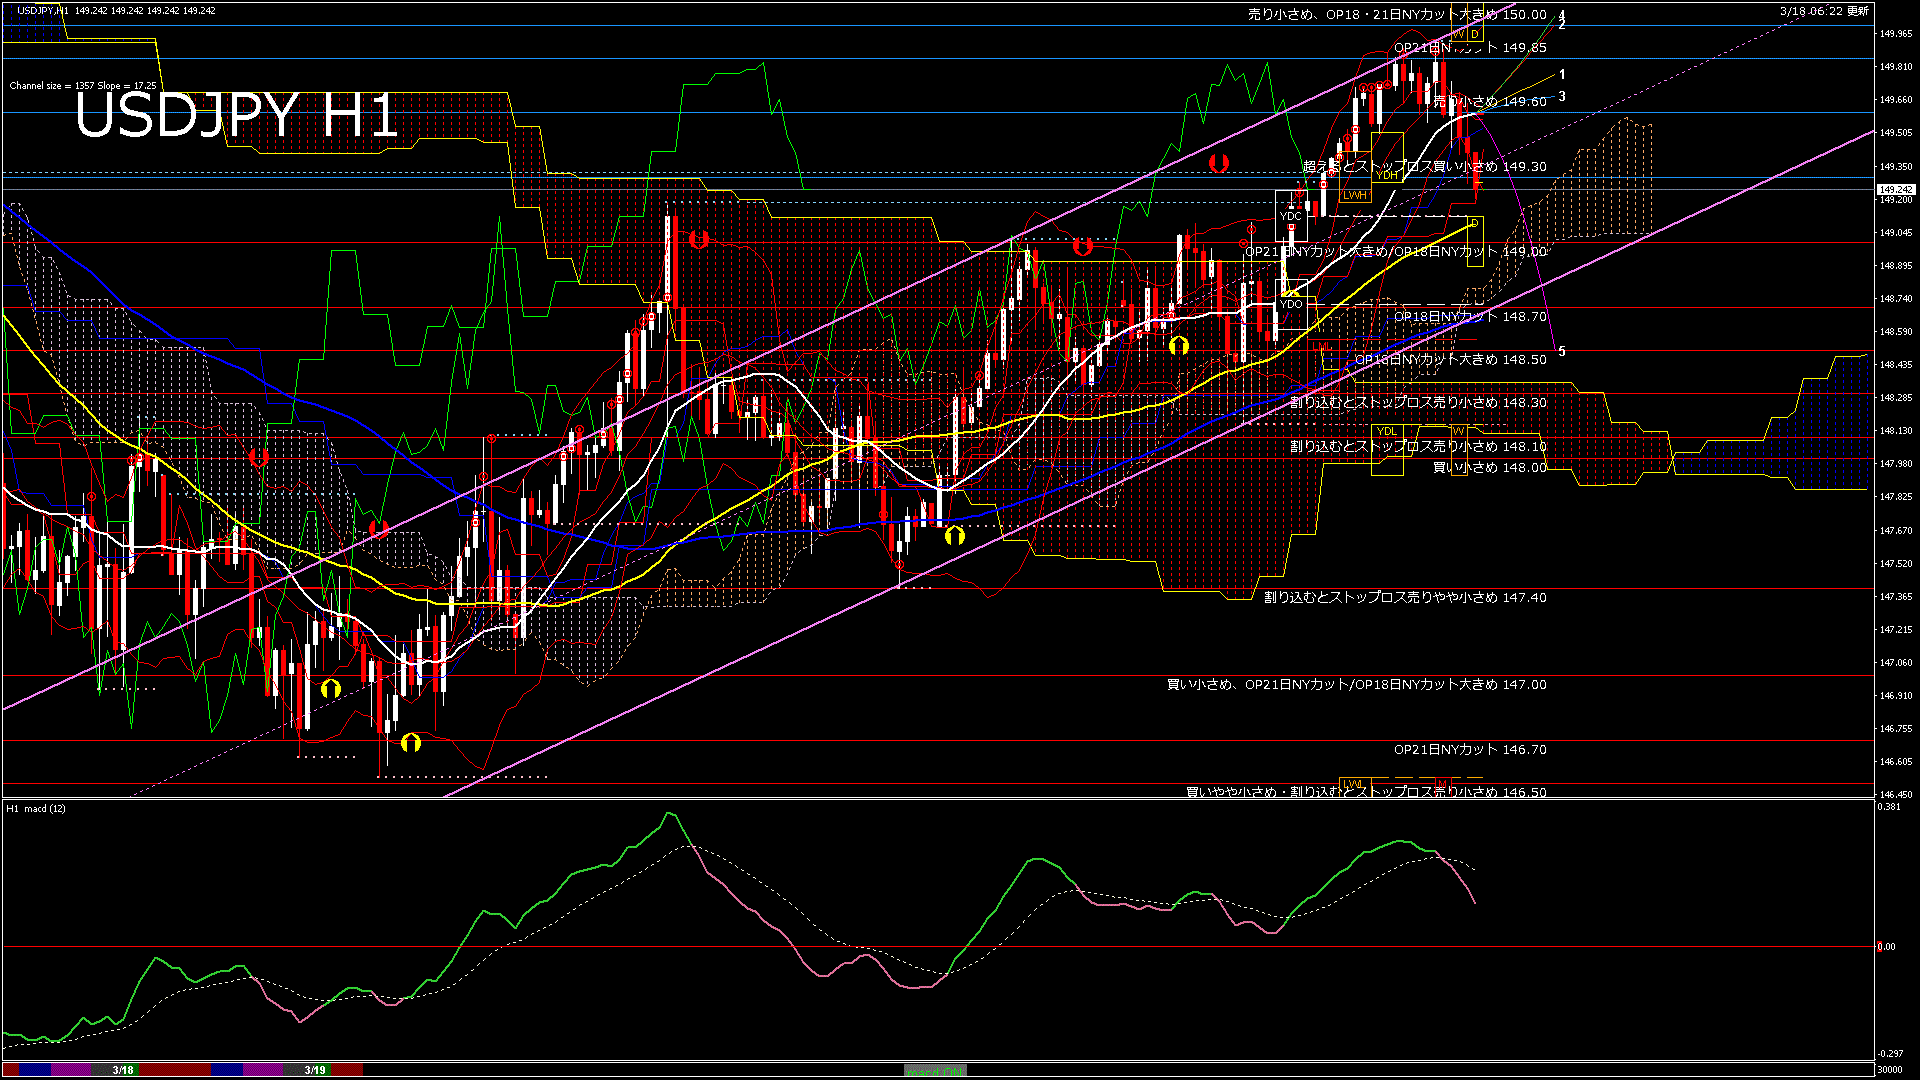Click yellow up arrow just above 146.70 line
Viewport: 1920px width, 1080px height.
click(x=411, y=742)
